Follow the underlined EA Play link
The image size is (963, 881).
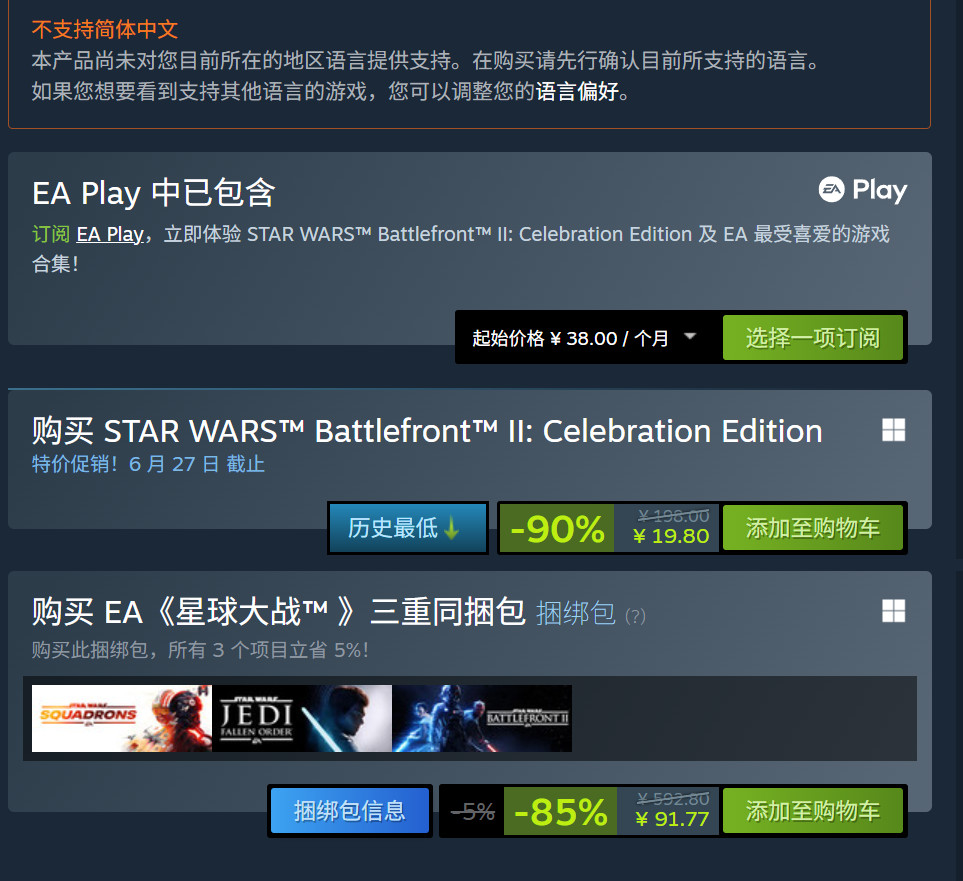pyautogui.click(x=110, y=234)
